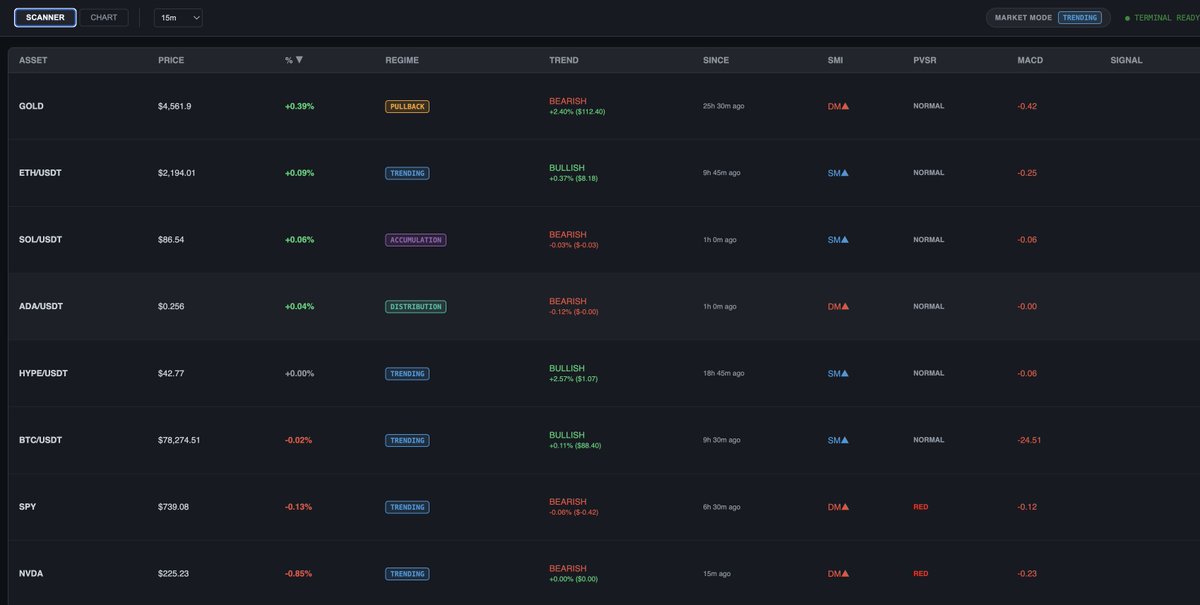
Task: Click the NVDA price $225.23
Action: [x=174, y=574]
